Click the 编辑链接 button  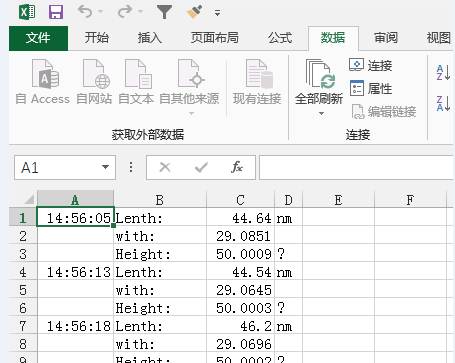tap(383, 111)
